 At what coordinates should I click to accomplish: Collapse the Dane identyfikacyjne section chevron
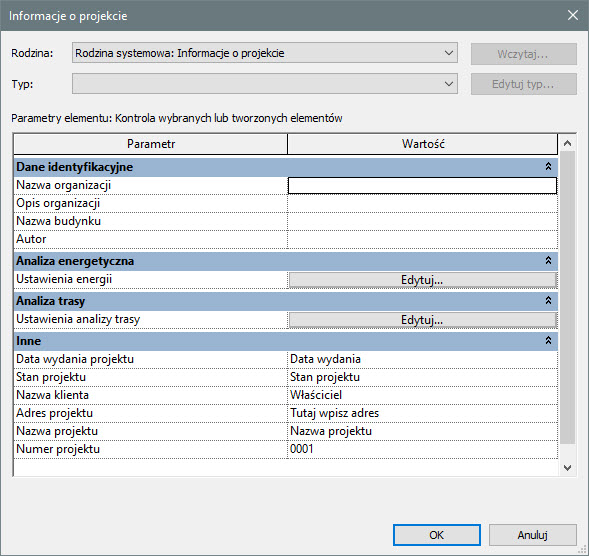(548, 166)
